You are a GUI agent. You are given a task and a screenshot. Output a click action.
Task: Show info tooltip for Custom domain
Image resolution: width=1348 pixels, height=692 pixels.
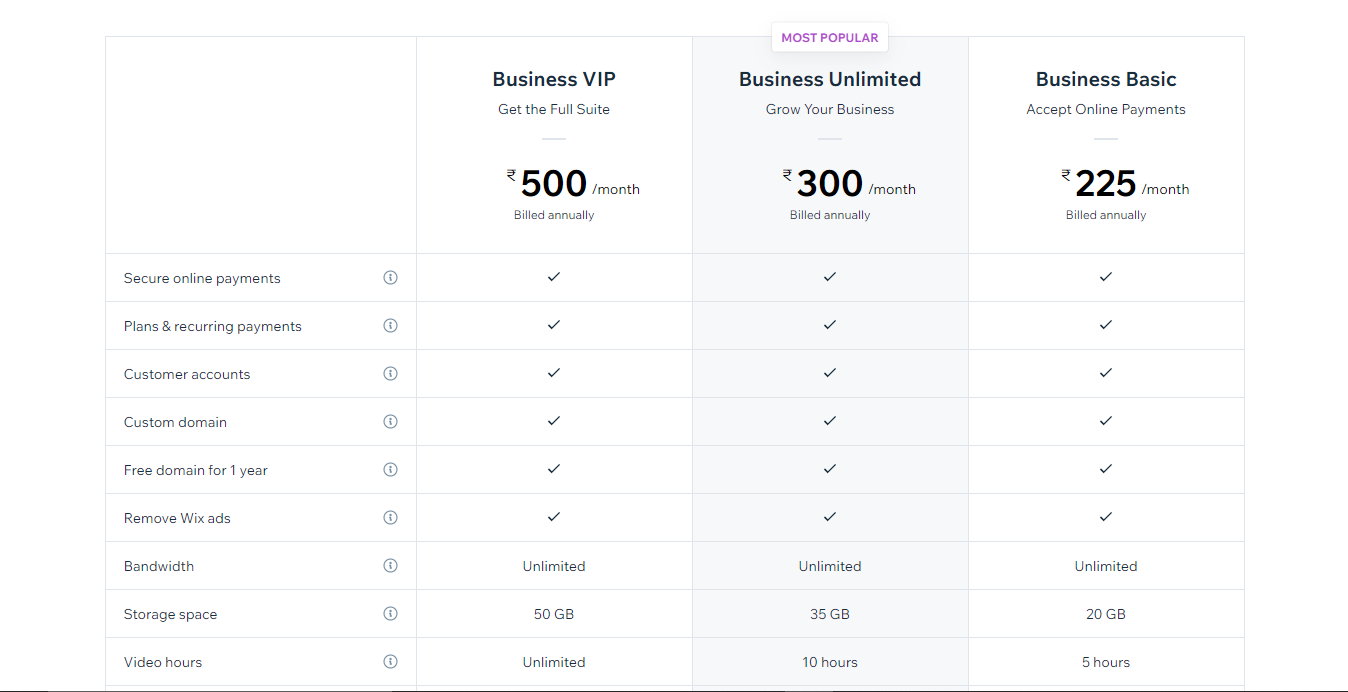point(390,422)
